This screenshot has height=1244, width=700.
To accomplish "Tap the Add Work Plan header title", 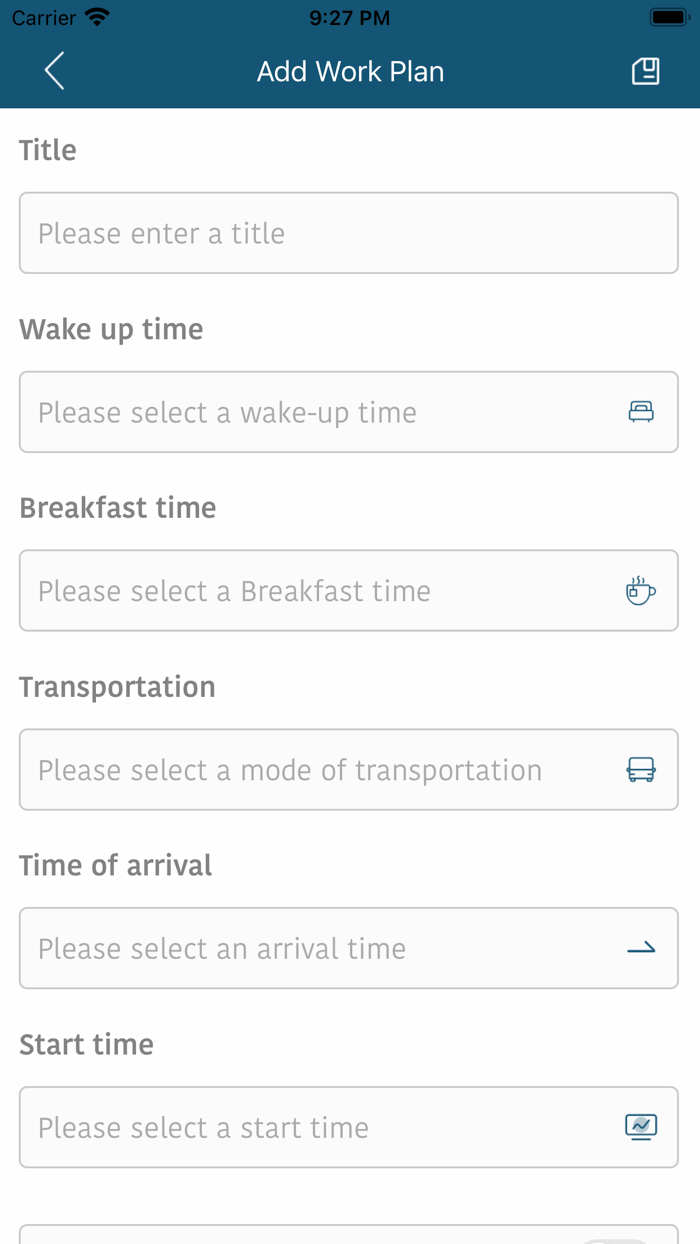I will [350, 71].
